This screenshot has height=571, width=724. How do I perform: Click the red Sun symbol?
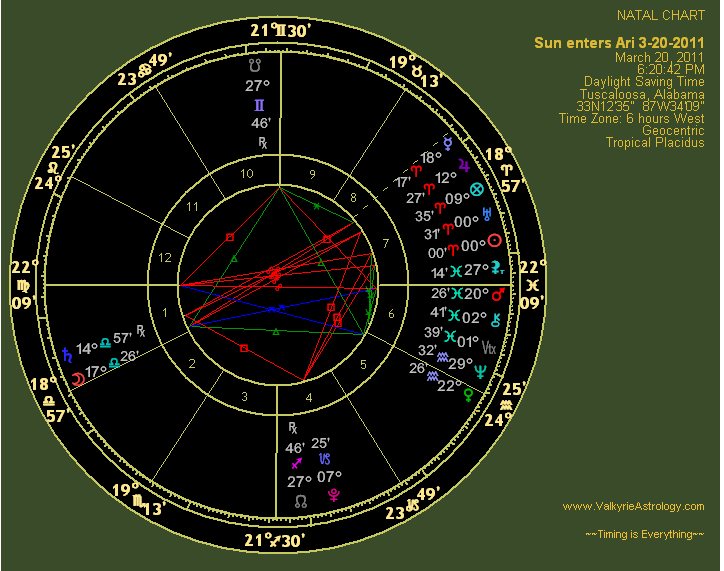493,240
